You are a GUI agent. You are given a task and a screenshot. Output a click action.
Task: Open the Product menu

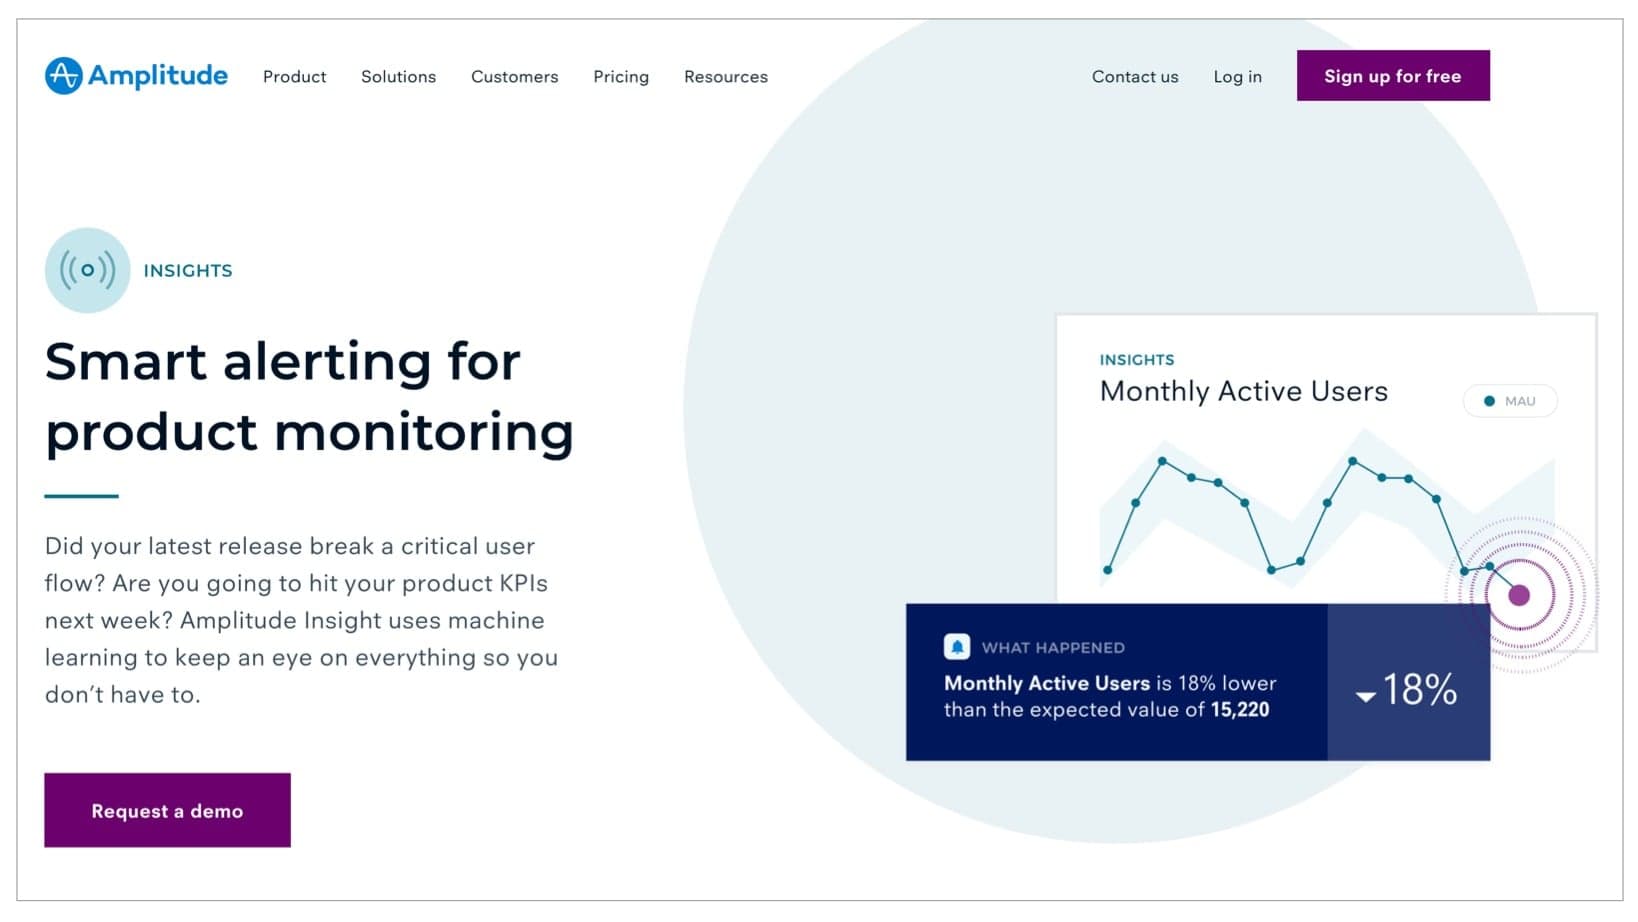coord(294,77)
